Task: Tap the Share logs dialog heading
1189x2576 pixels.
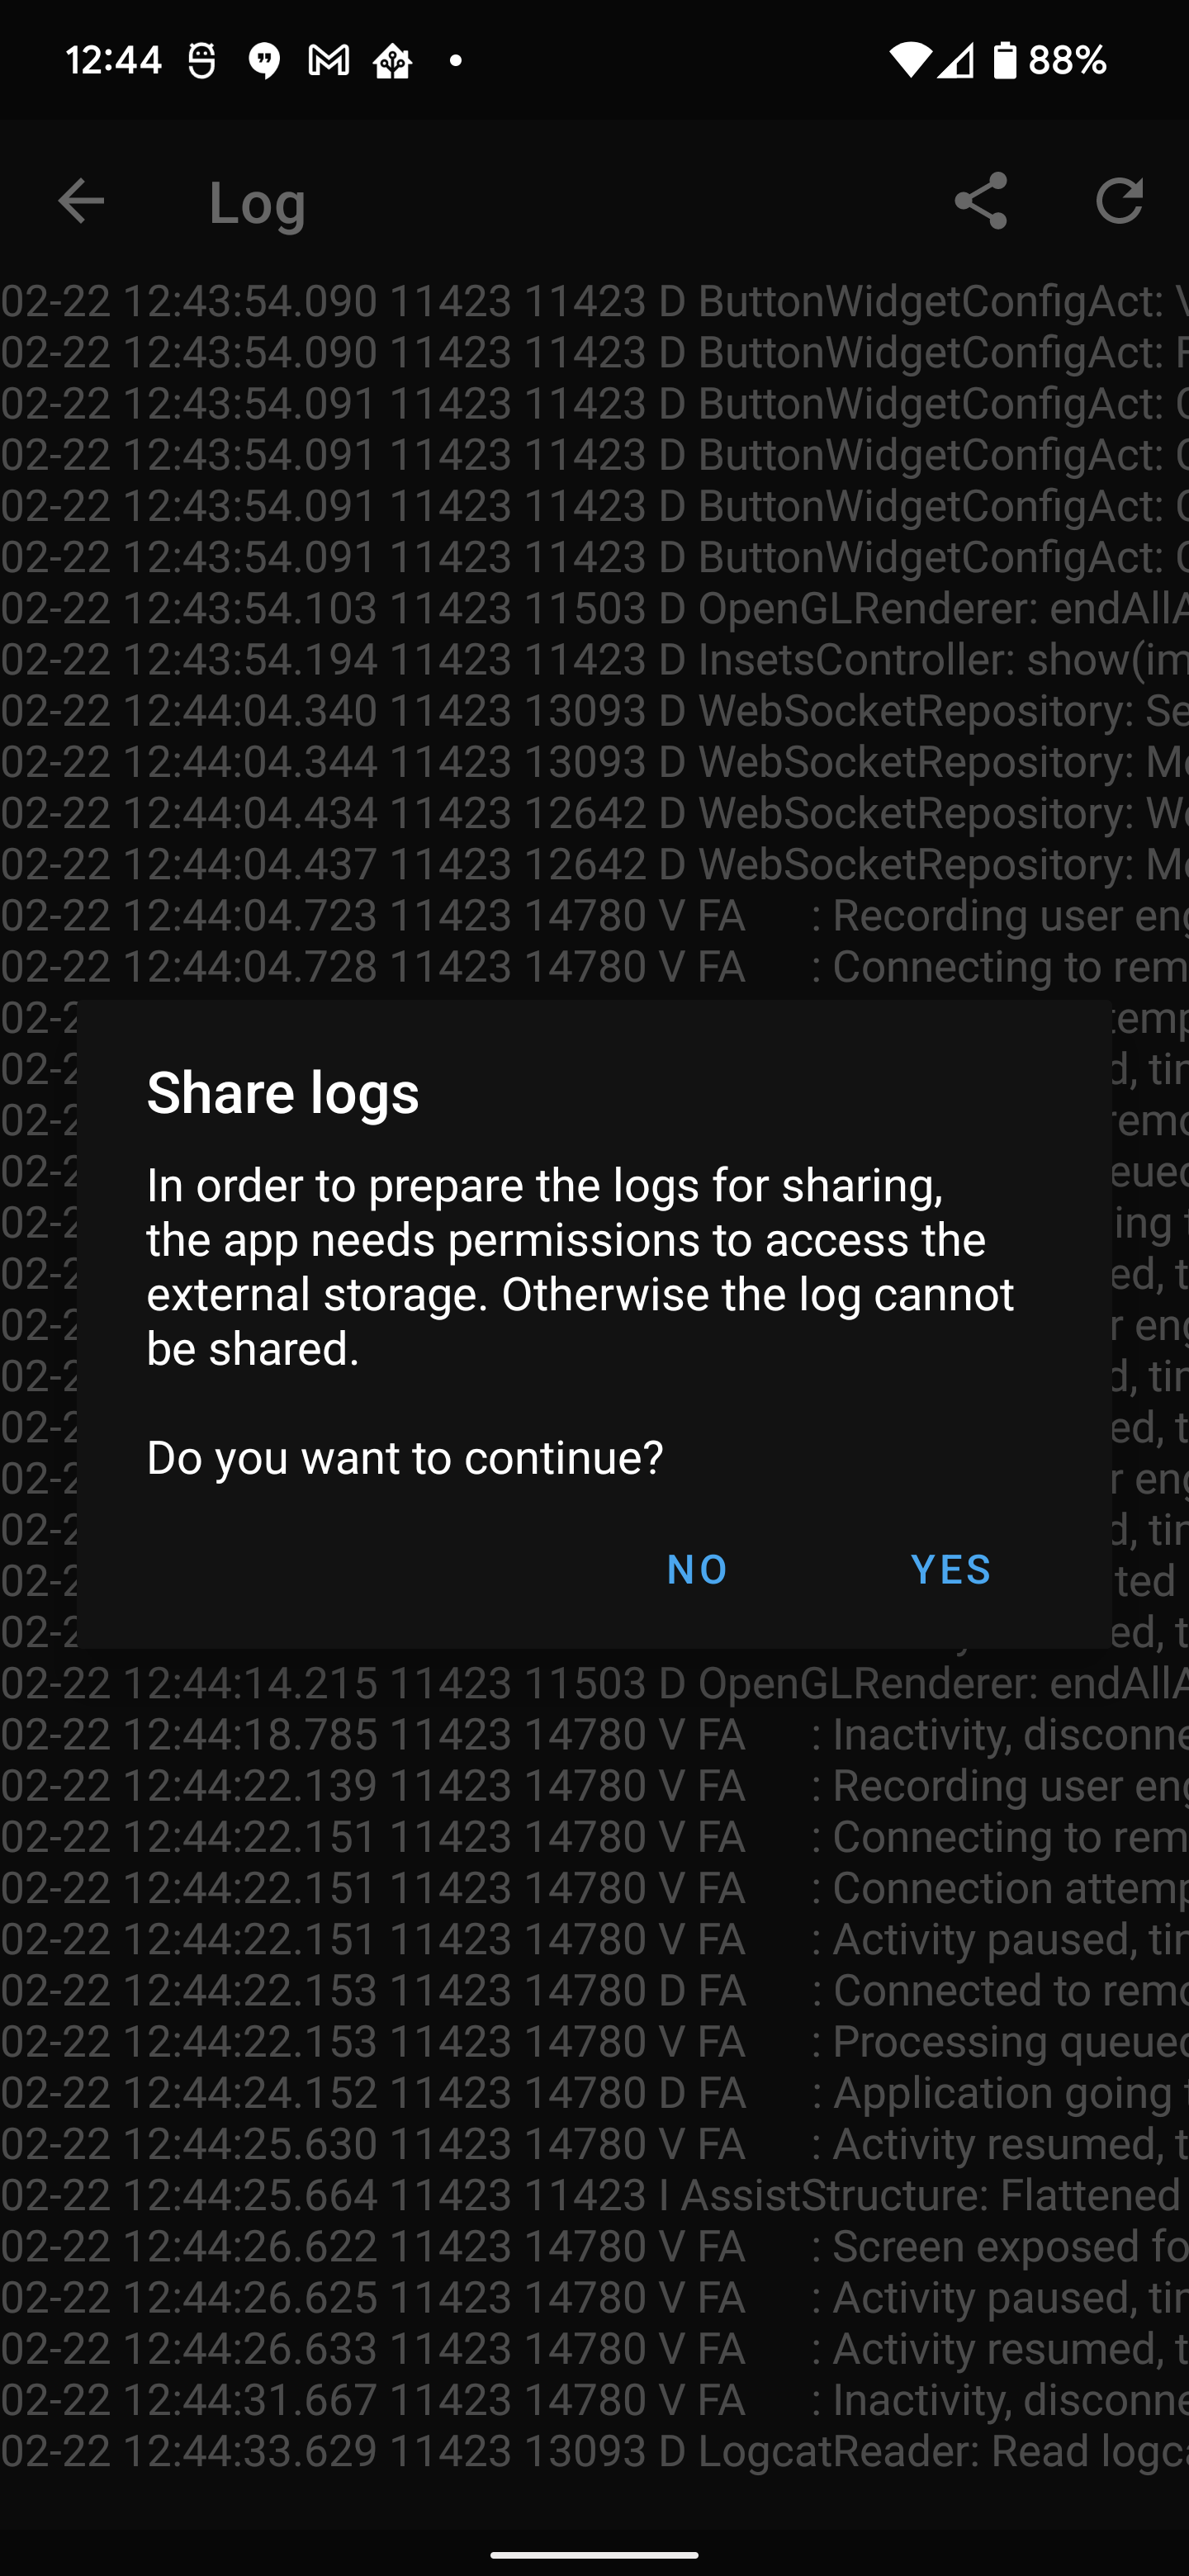Action: click(x=283, y=1092)
